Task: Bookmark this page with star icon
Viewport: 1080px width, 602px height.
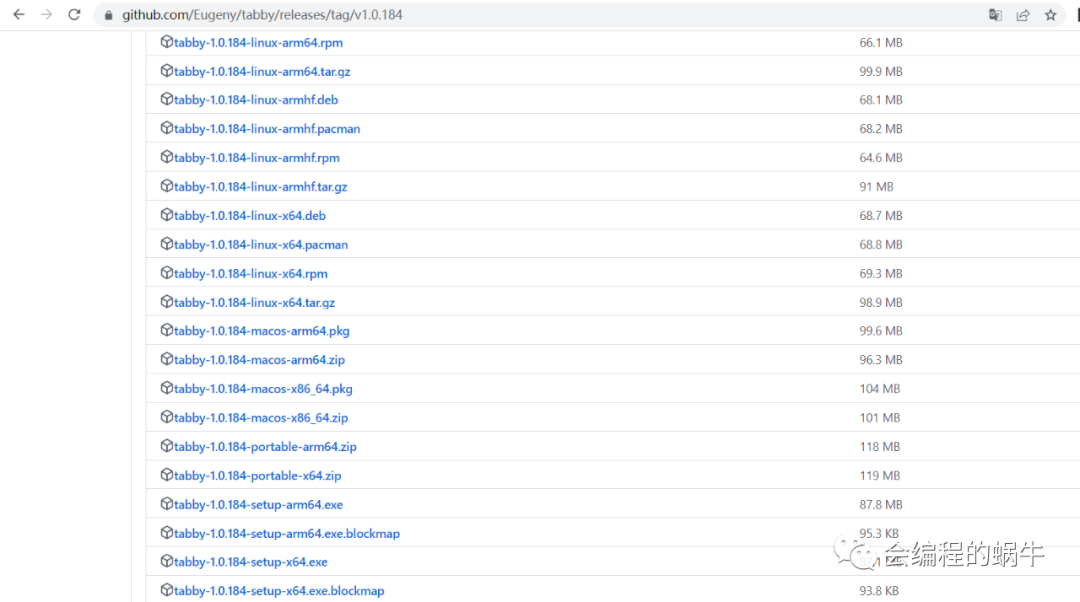Action: [x=1050, y=14]
